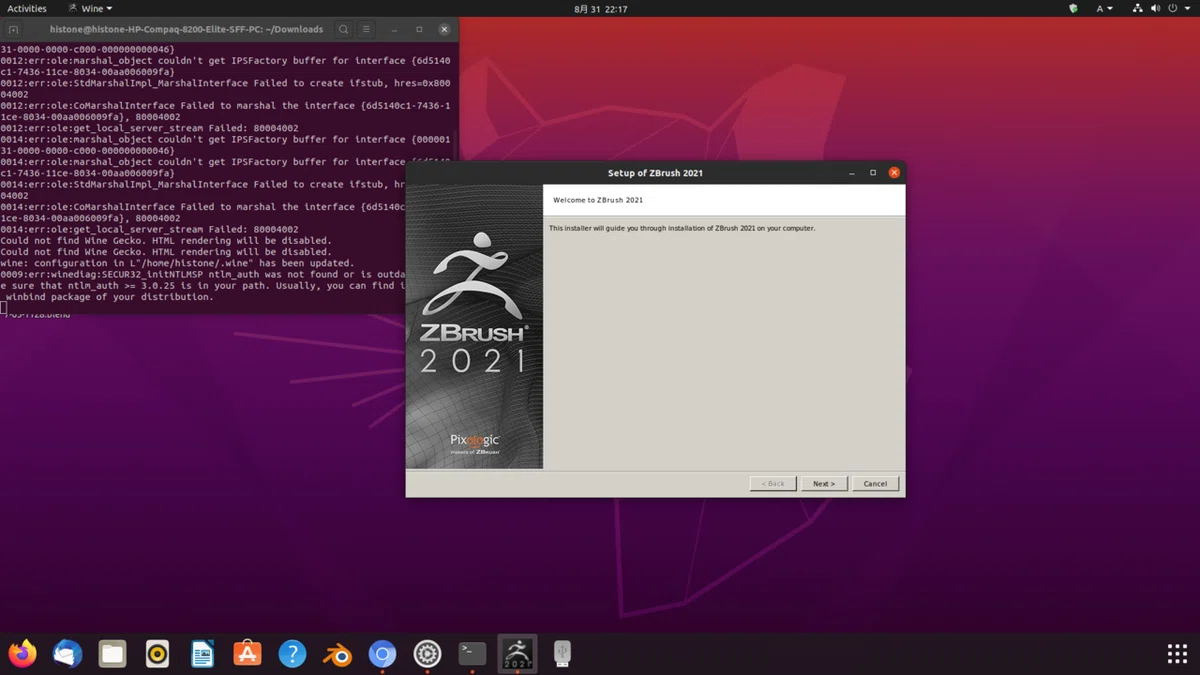
Task: Launch Blender from the dock
Action: pos(337,654)
